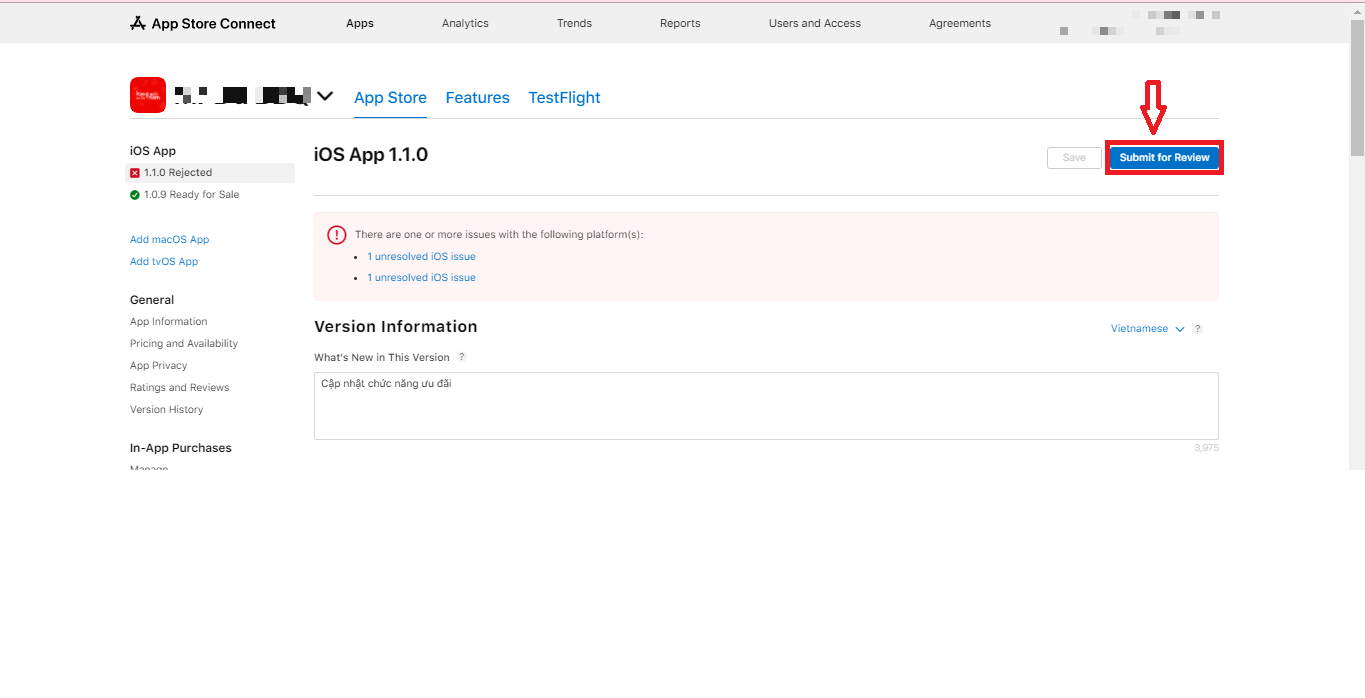
Task: Expand the app name dropdown chevron
Action: [325, 96]
